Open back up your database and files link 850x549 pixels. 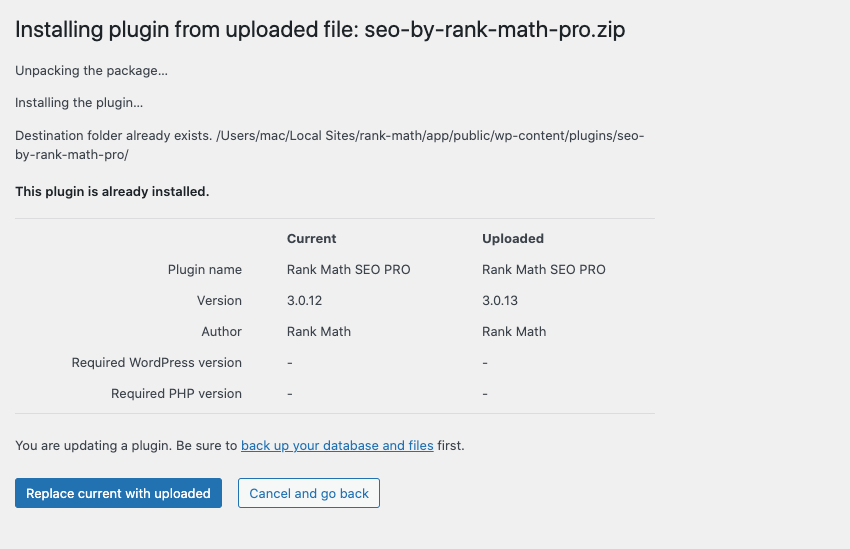[x=337, y=445]
